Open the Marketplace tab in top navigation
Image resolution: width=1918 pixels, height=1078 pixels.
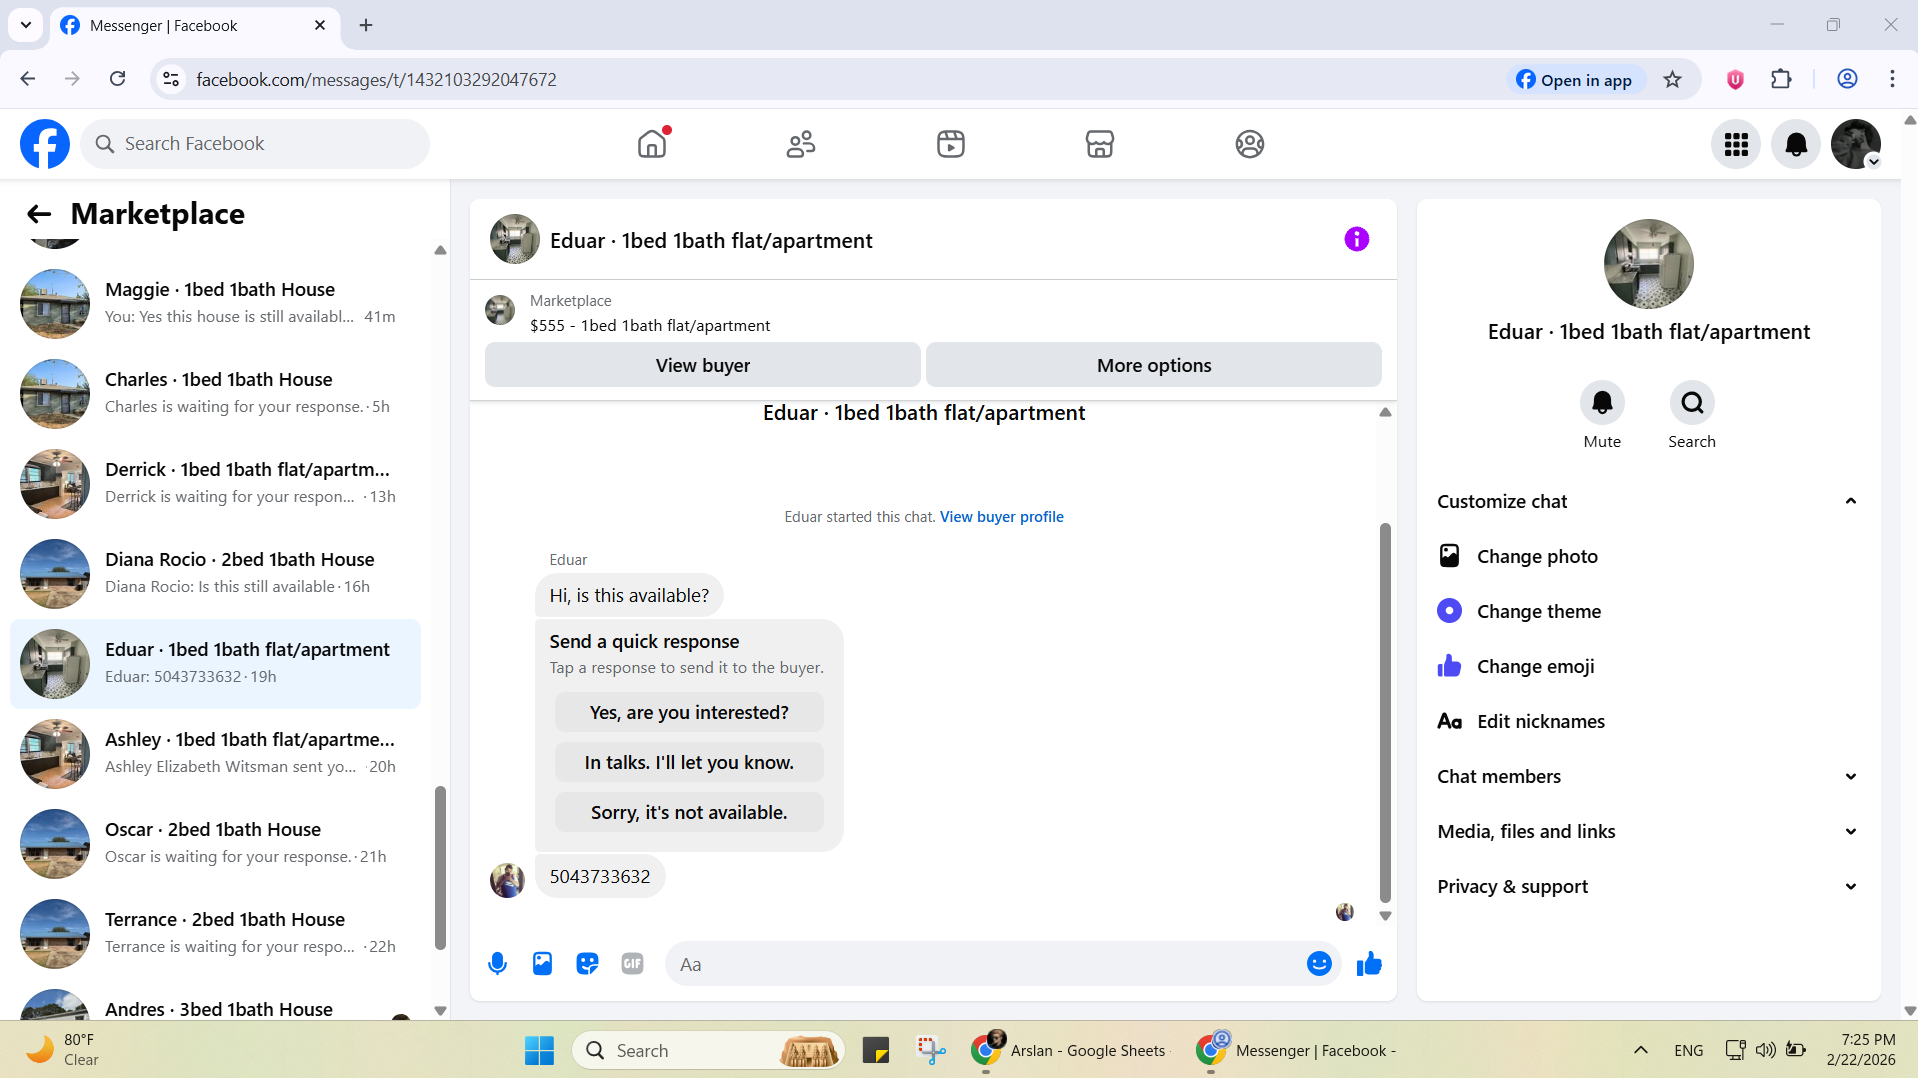click(1100, 144)
